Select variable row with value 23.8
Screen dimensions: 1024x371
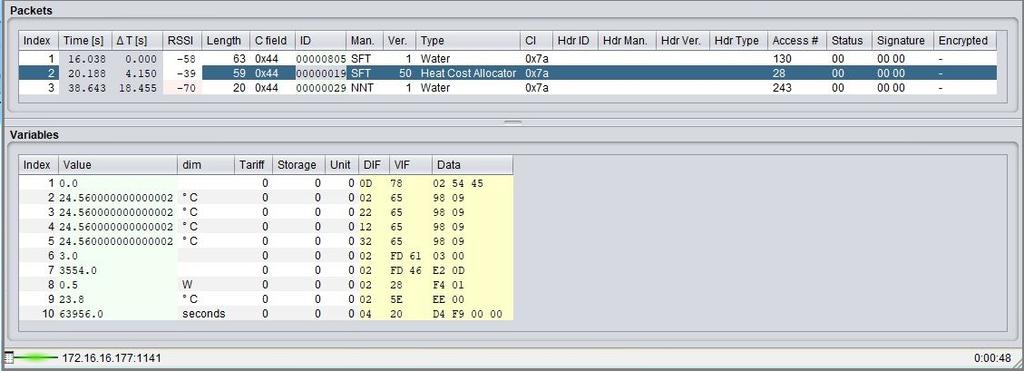coord(266,299)
